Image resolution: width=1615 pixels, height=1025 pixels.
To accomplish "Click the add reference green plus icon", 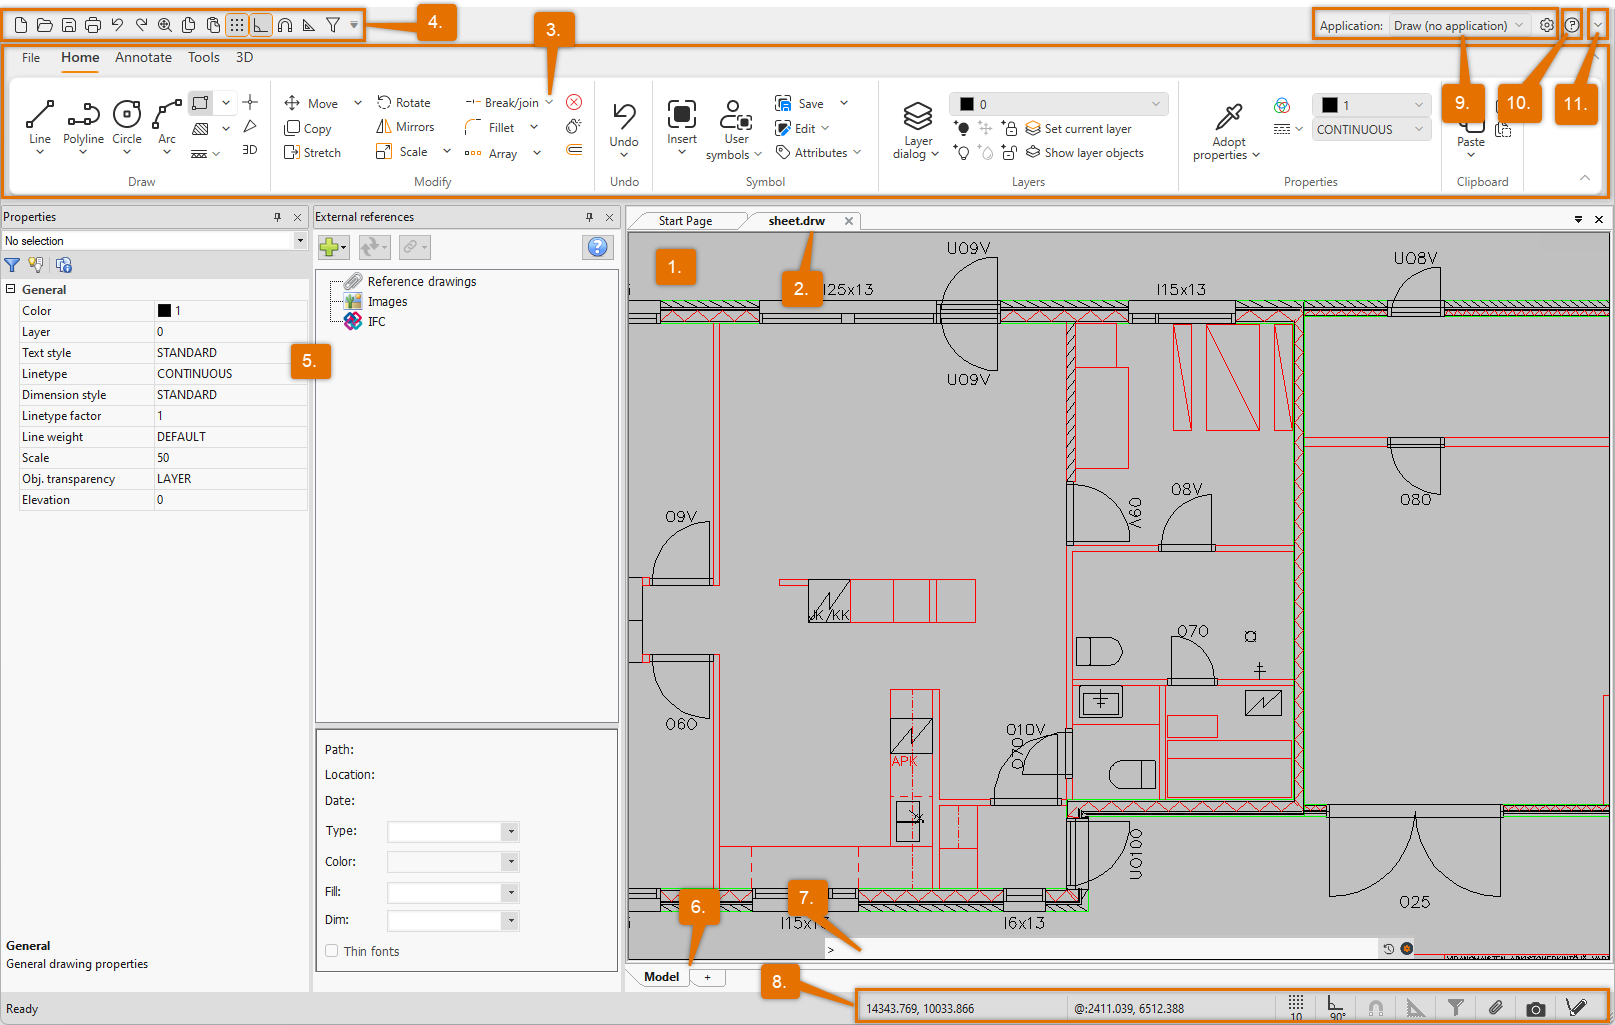I will click(x=329, y=247).
